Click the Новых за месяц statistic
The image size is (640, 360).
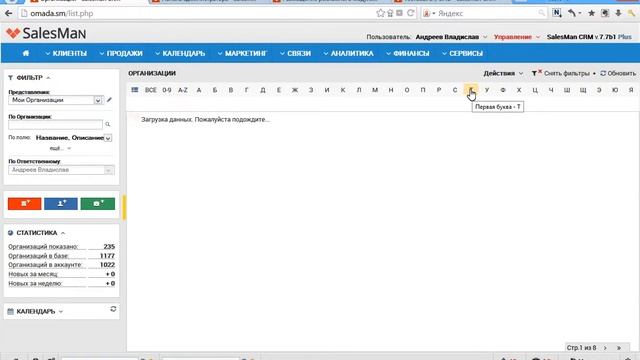click(61, 274)
